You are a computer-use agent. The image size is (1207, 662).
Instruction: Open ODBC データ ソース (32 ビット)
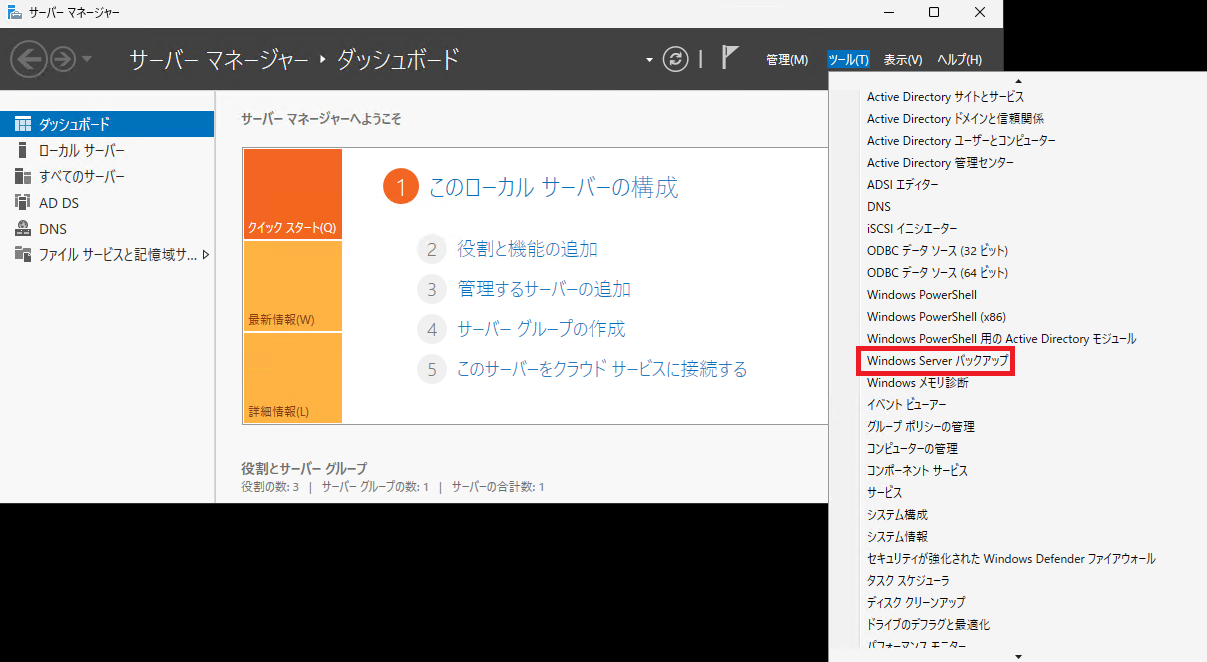click(938, 251)
